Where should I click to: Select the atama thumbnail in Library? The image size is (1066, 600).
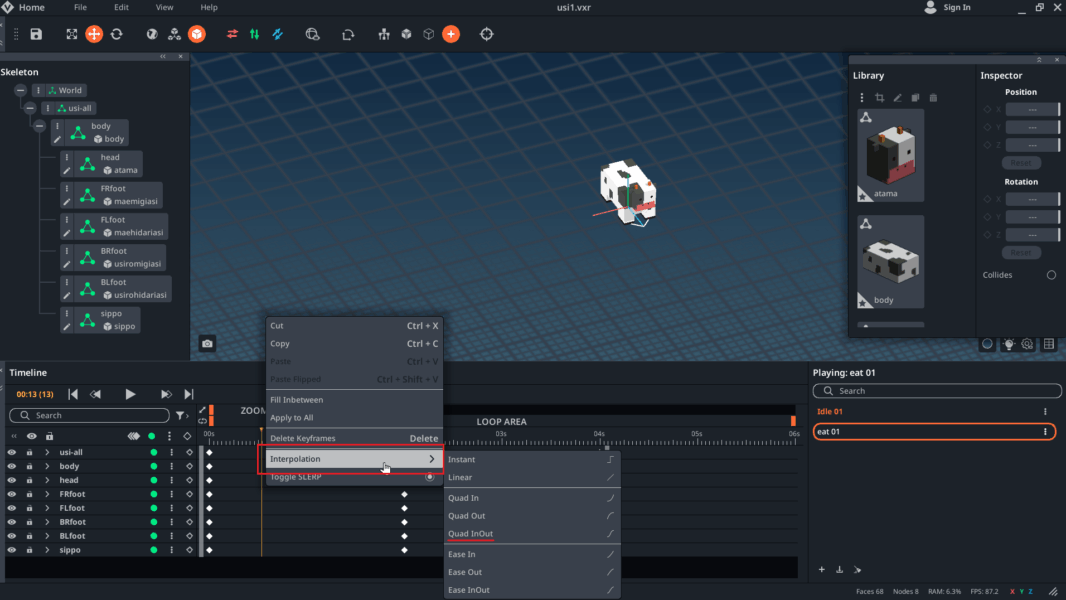coord(891,156)
